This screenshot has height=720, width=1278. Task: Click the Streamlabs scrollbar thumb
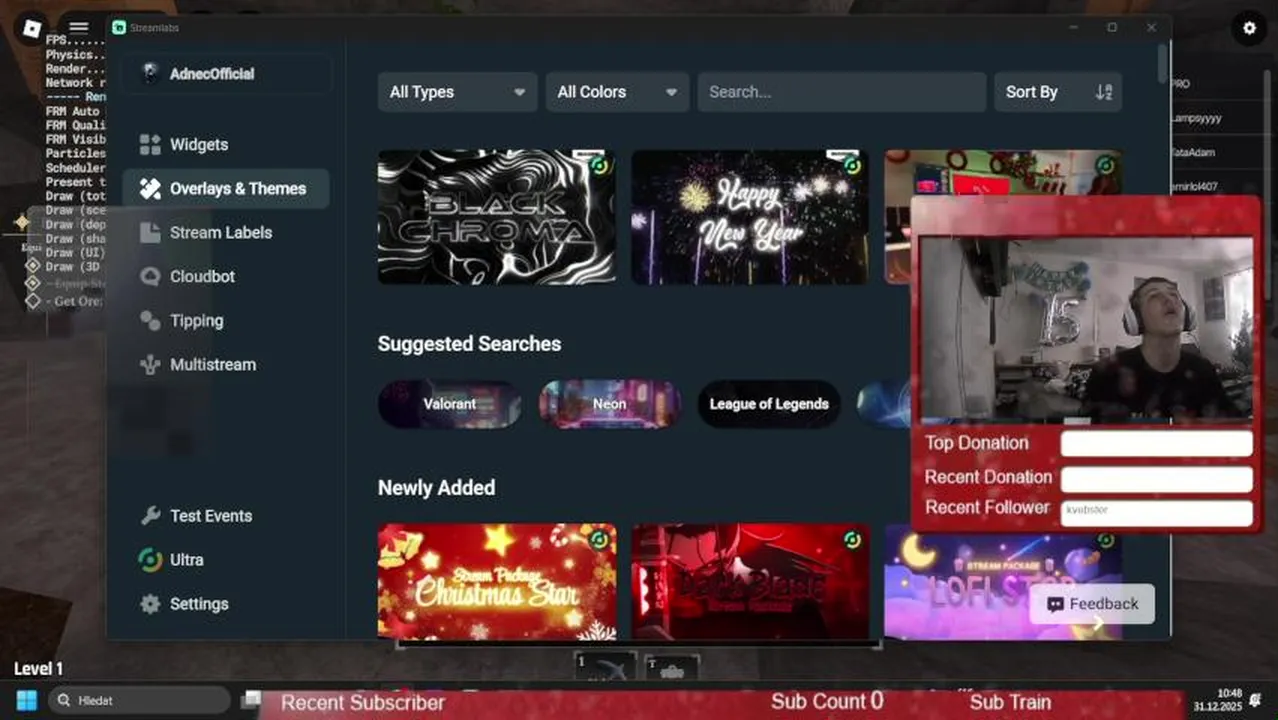pyautogui.click(x=1162, y=62)
